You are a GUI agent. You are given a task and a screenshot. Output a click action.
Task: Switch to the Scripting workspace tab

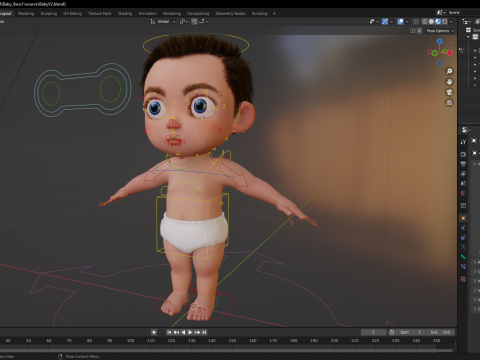(259, 14)
